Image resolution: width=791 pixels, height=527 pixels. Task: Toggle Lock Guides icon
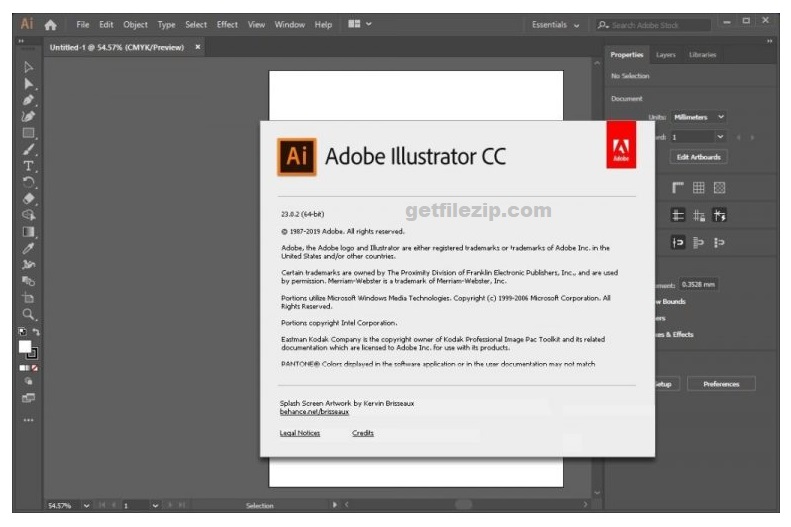point(699,215)
